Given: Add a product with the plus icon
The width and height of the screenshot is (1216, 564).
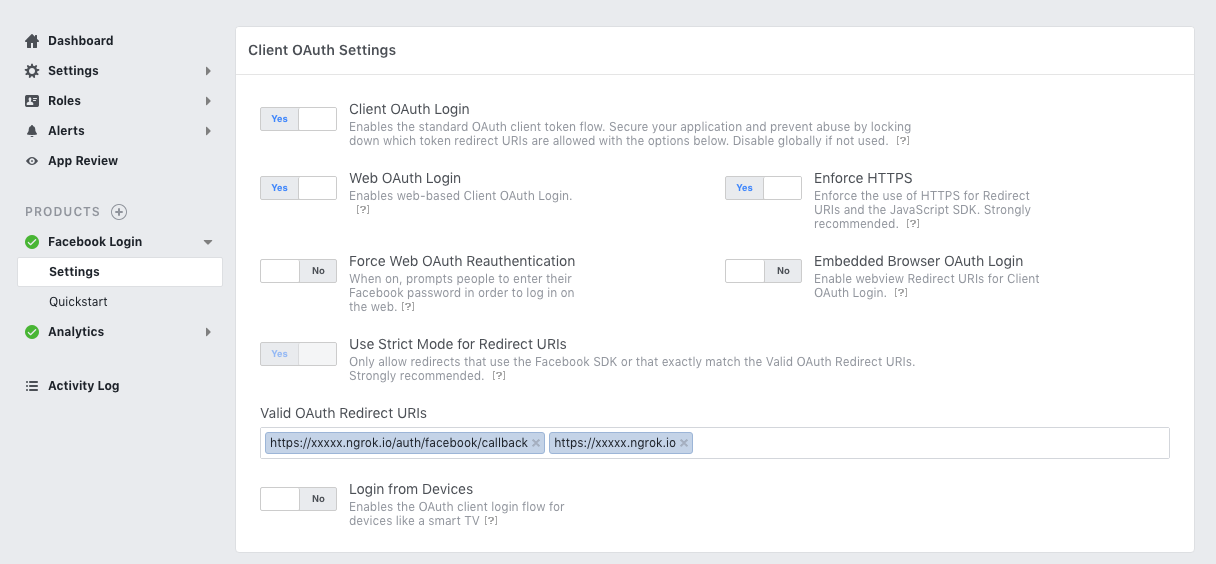Looking at the screenshot, I should point(119,212).
